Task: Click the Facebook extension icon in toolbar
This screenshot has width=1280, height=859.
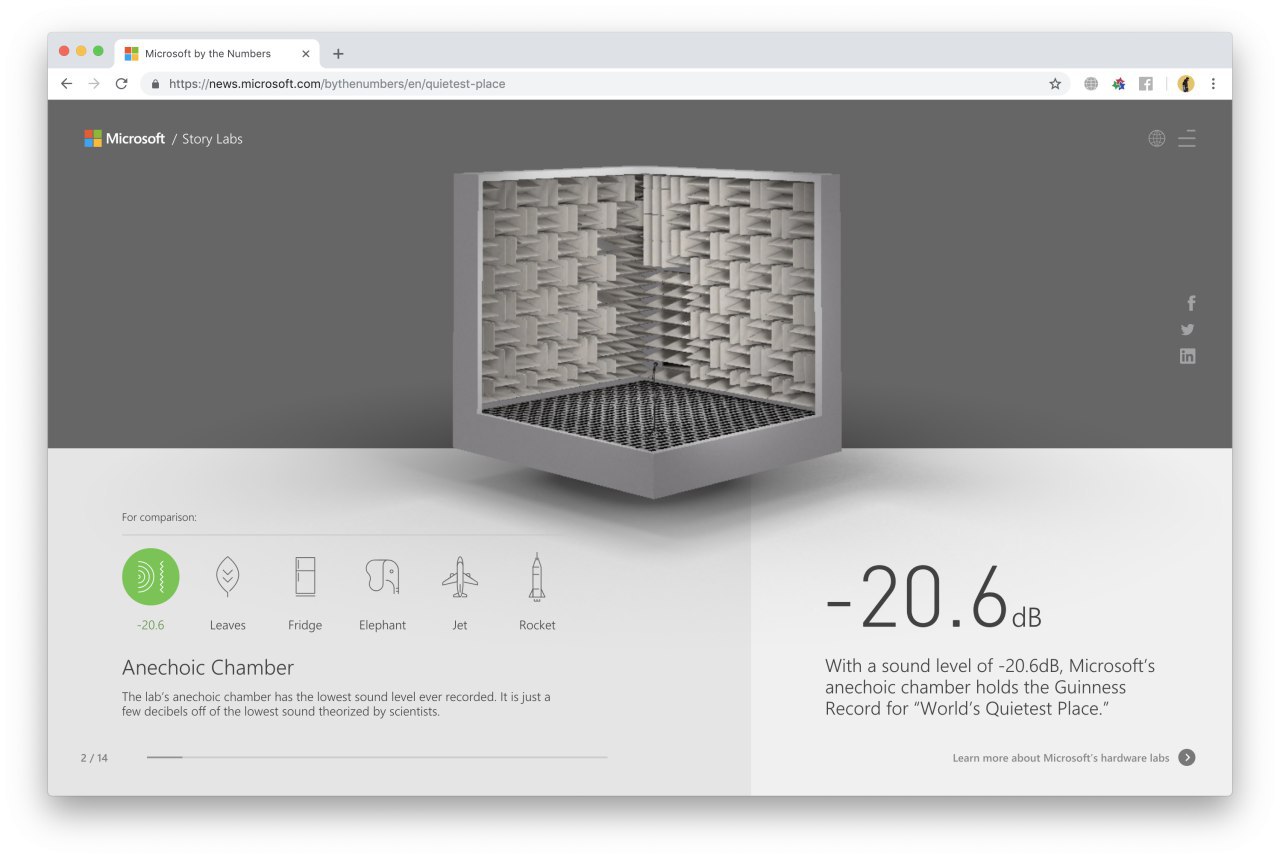Action: [1146, 84]
